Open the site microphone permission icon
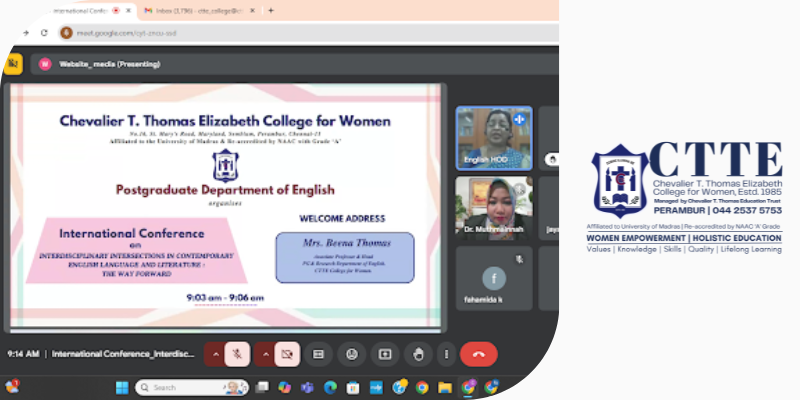Screen dimensions: 800x400 pyautogui.click(x=66, y=33)
